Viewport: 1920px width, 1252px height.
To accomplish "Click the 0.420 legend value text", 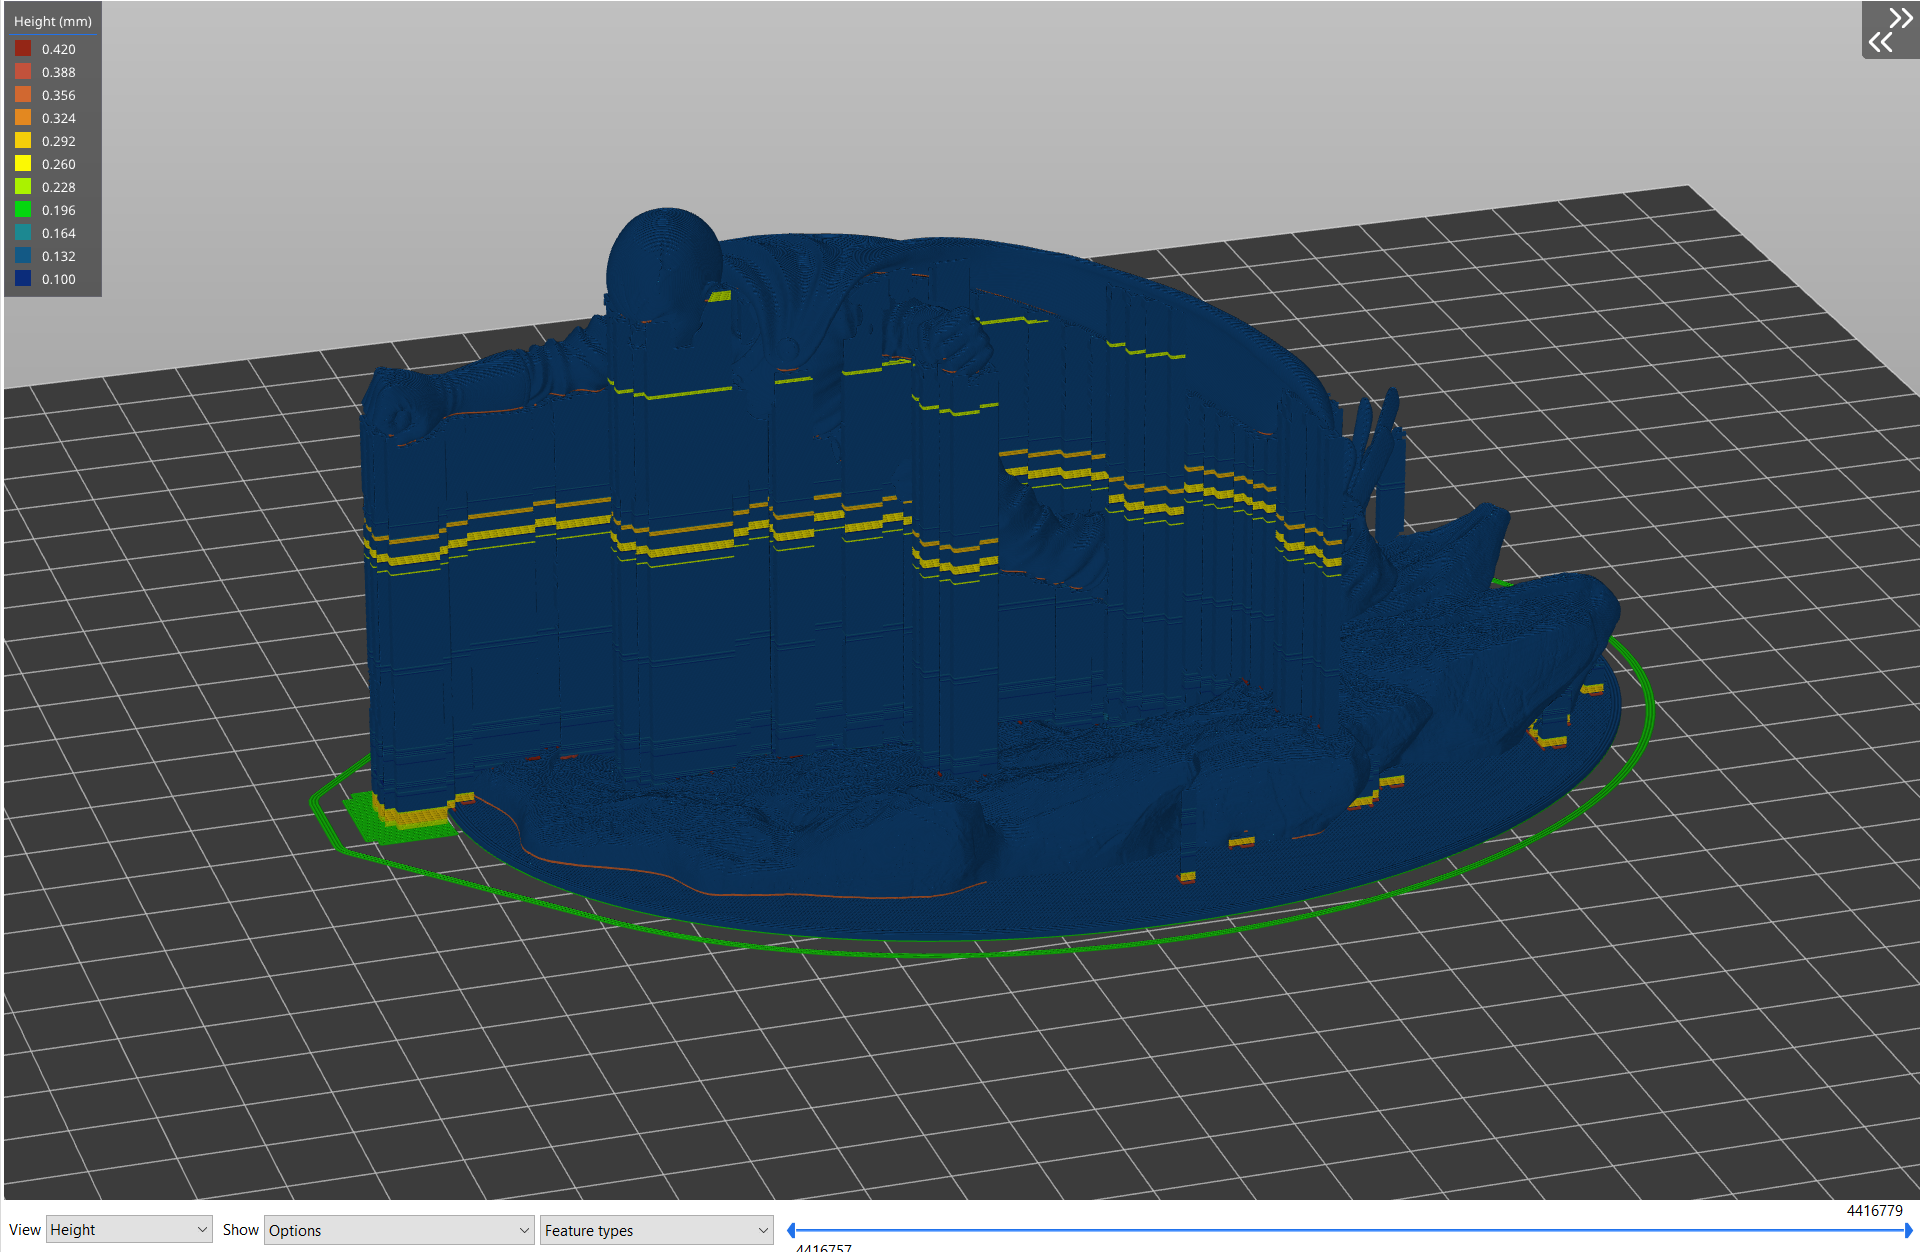I will pos(59,49).
